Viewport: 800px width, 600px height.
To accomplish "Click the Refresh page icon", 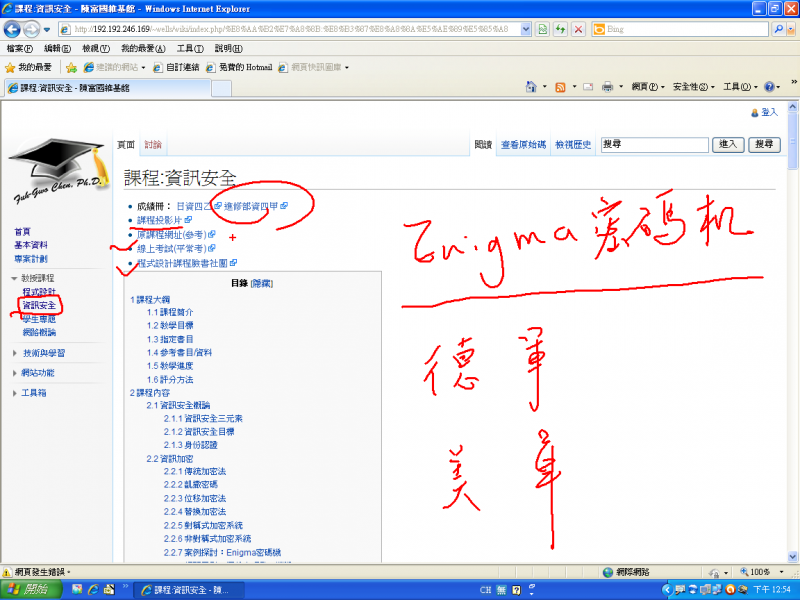I will coord(562,29).
